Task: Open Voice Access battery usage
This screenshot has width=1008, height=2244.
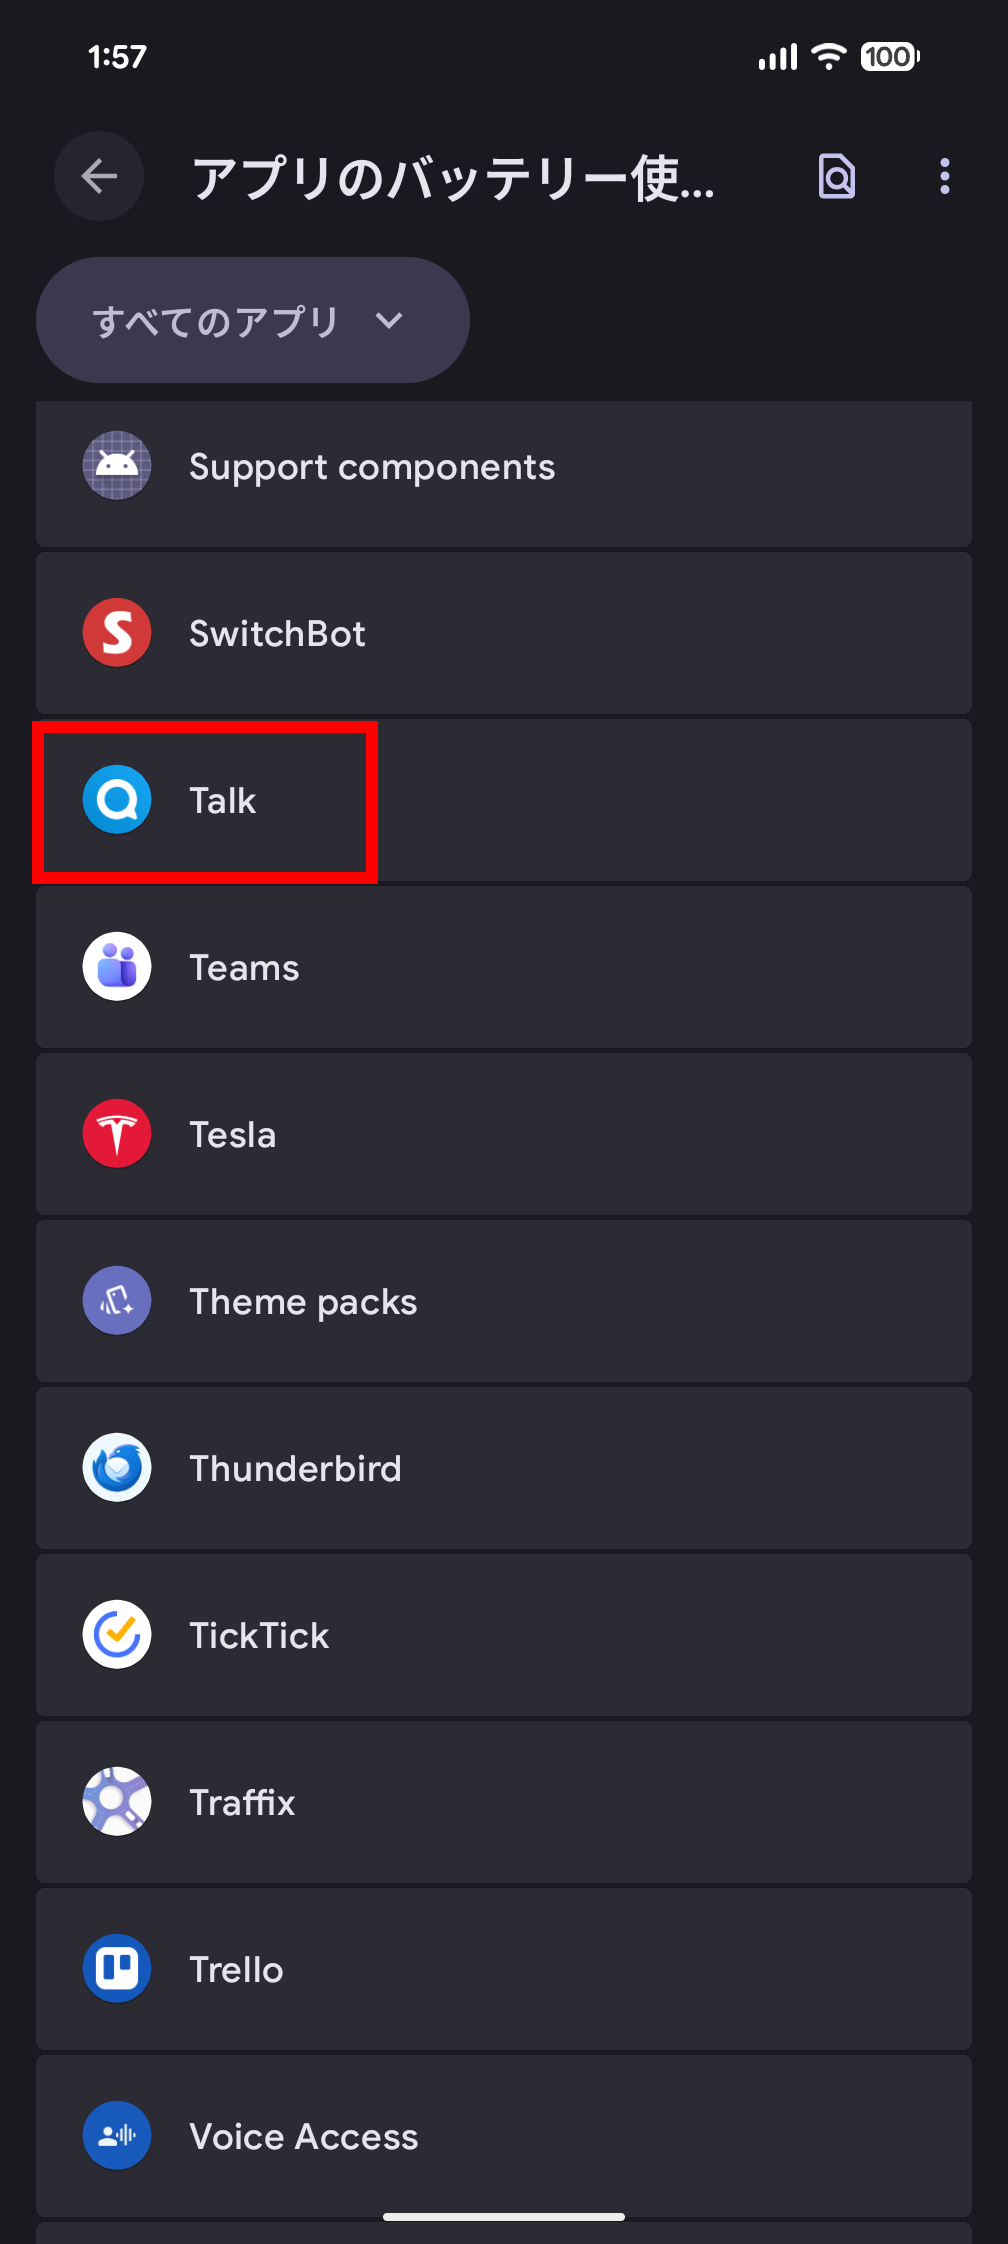Action: (x=504, y=2137)
